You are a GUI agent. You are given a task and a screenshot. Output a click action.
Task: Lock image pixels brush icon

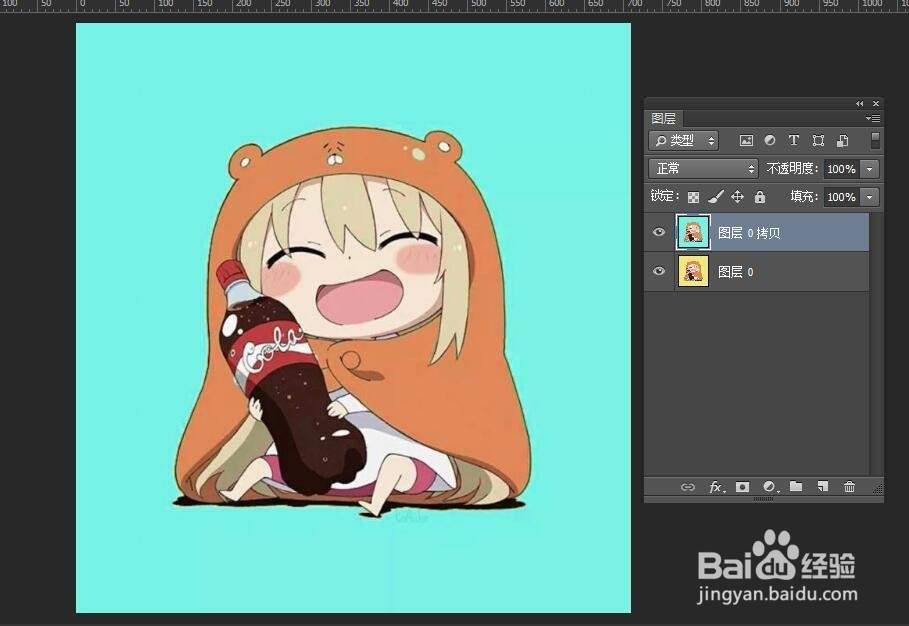coord(715,197)
